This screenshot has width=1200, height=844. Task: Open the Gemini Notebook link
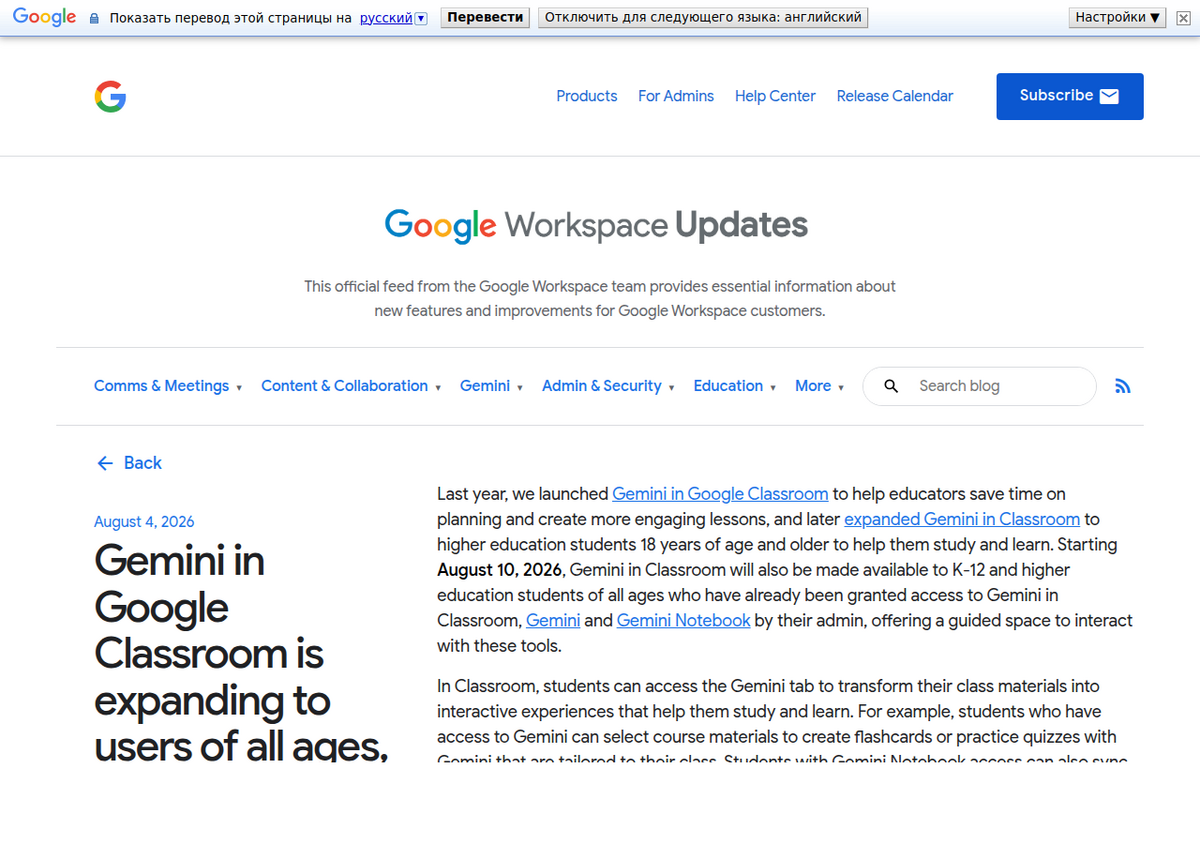pyautogui.click(x=684, y=620)
